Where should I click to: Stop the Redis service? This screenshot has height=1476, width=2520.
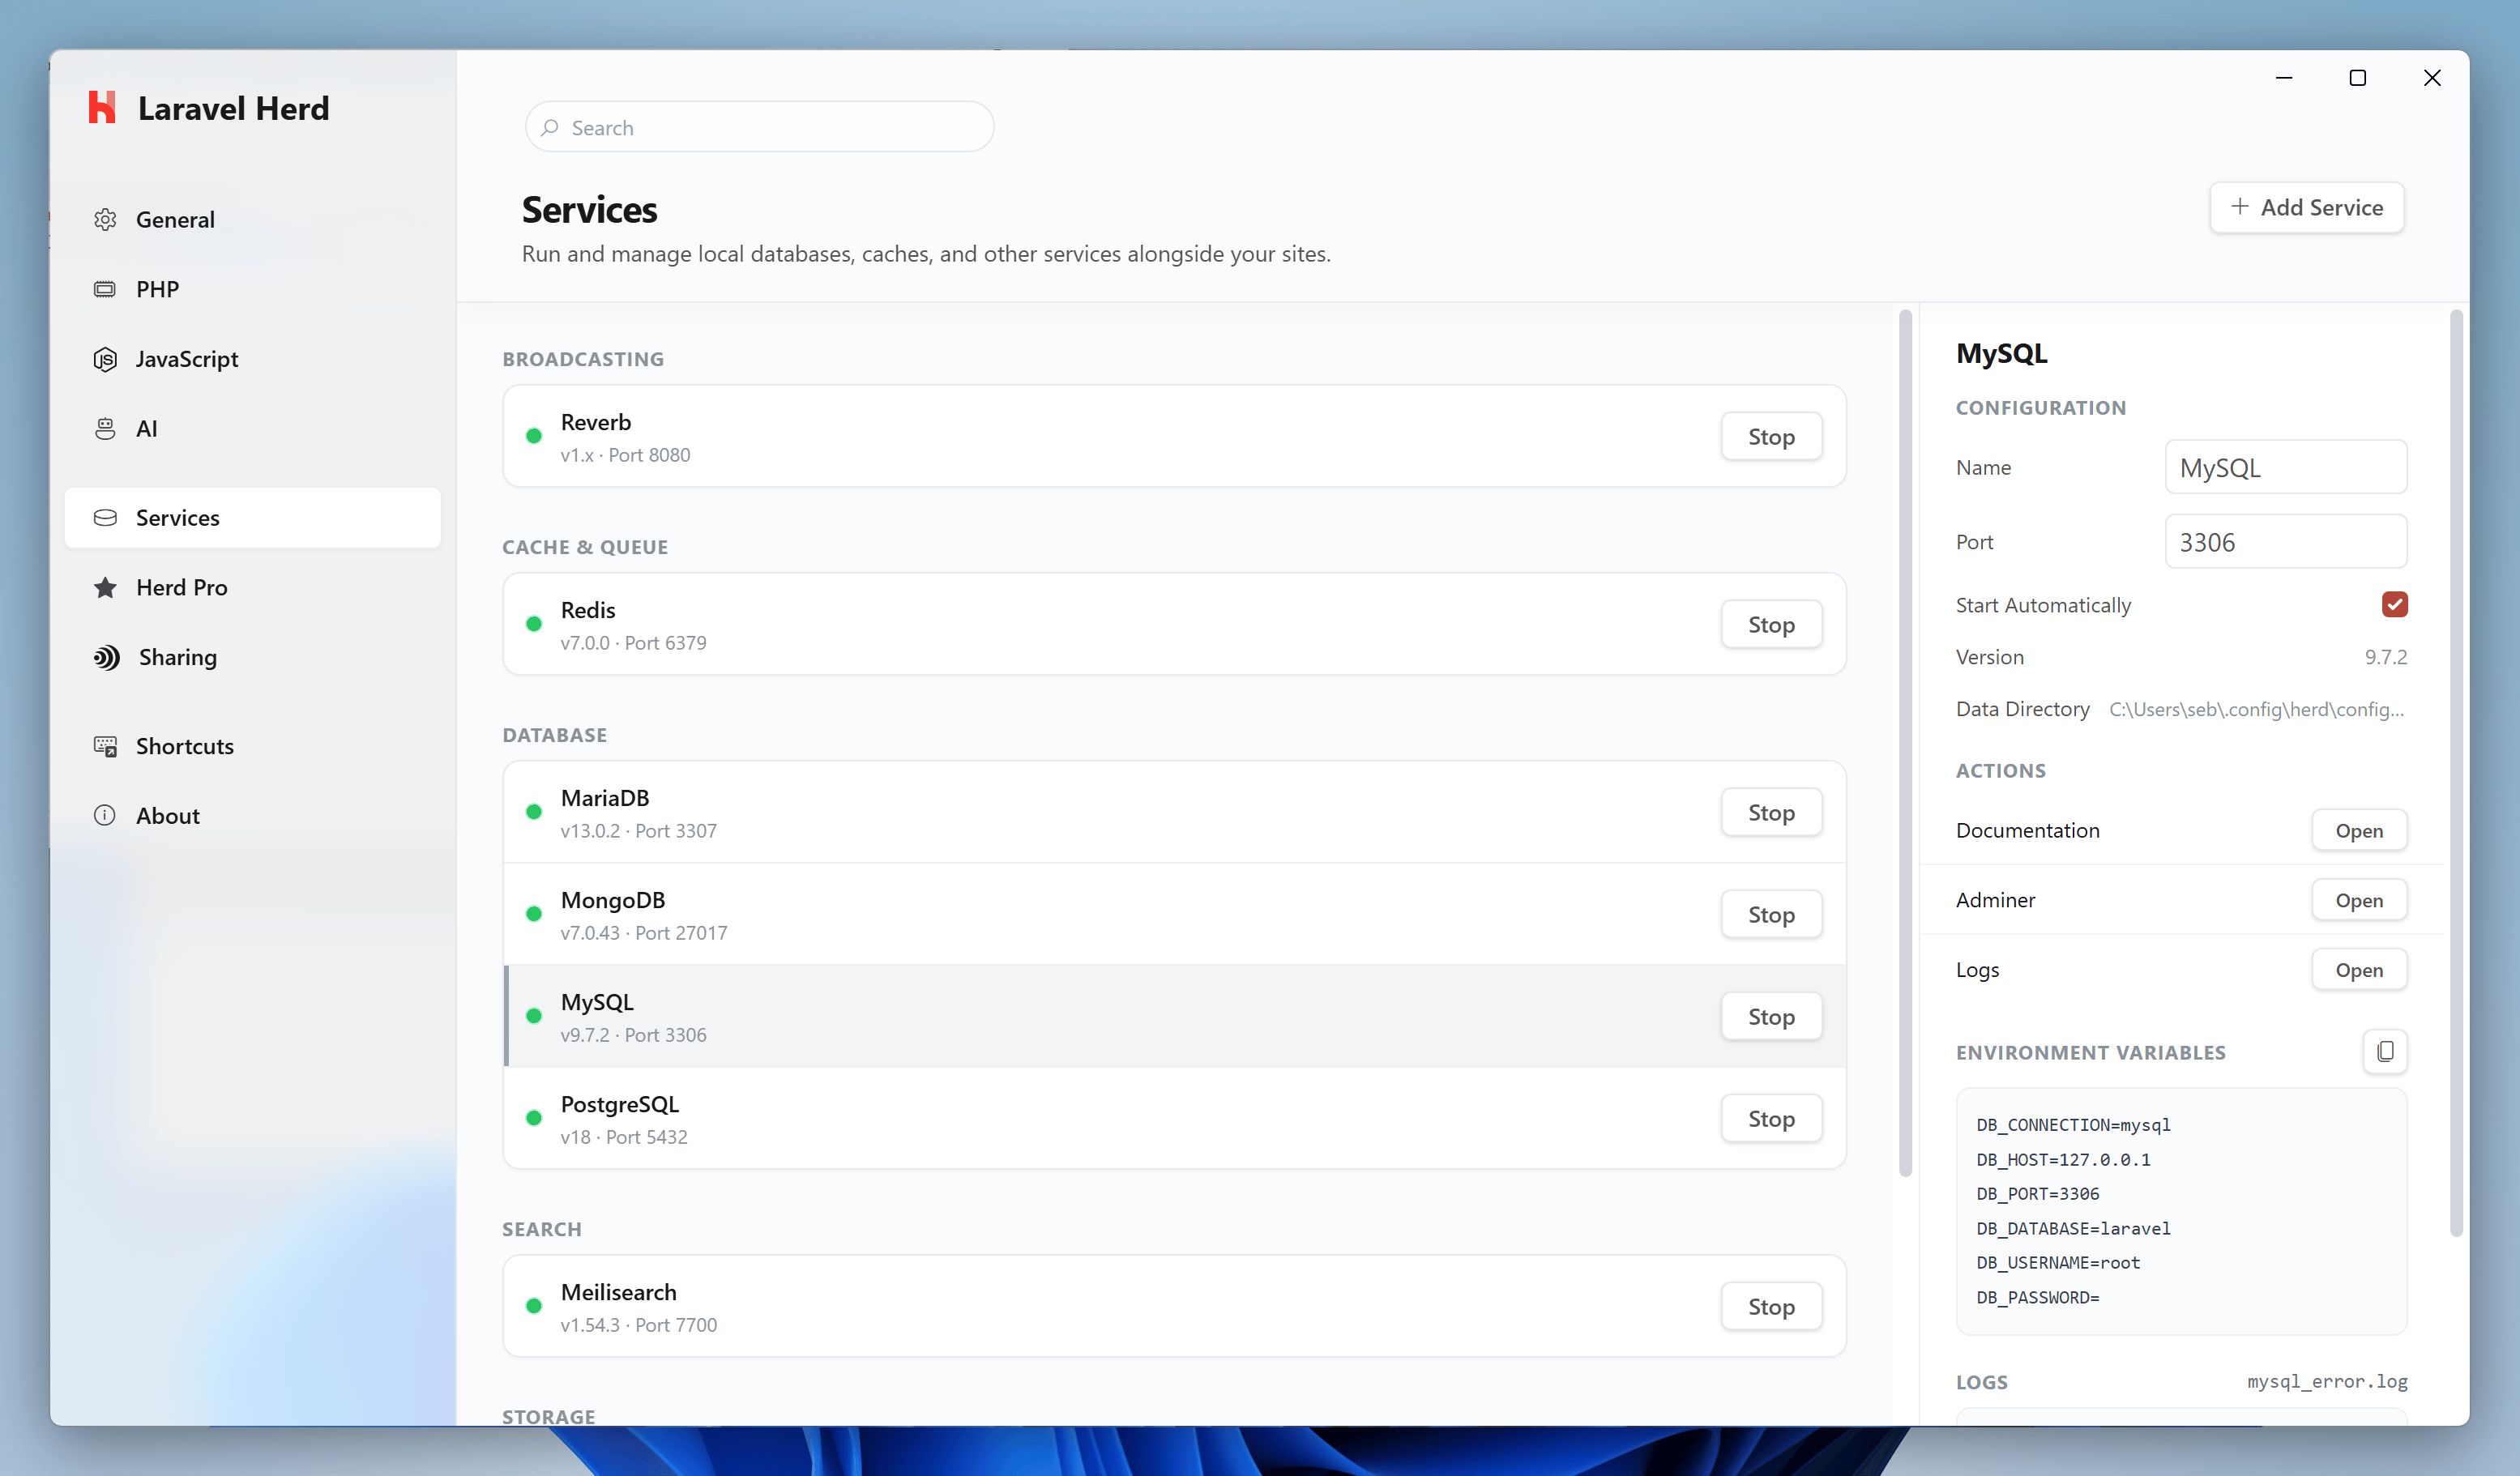[x=1771, y=624]
